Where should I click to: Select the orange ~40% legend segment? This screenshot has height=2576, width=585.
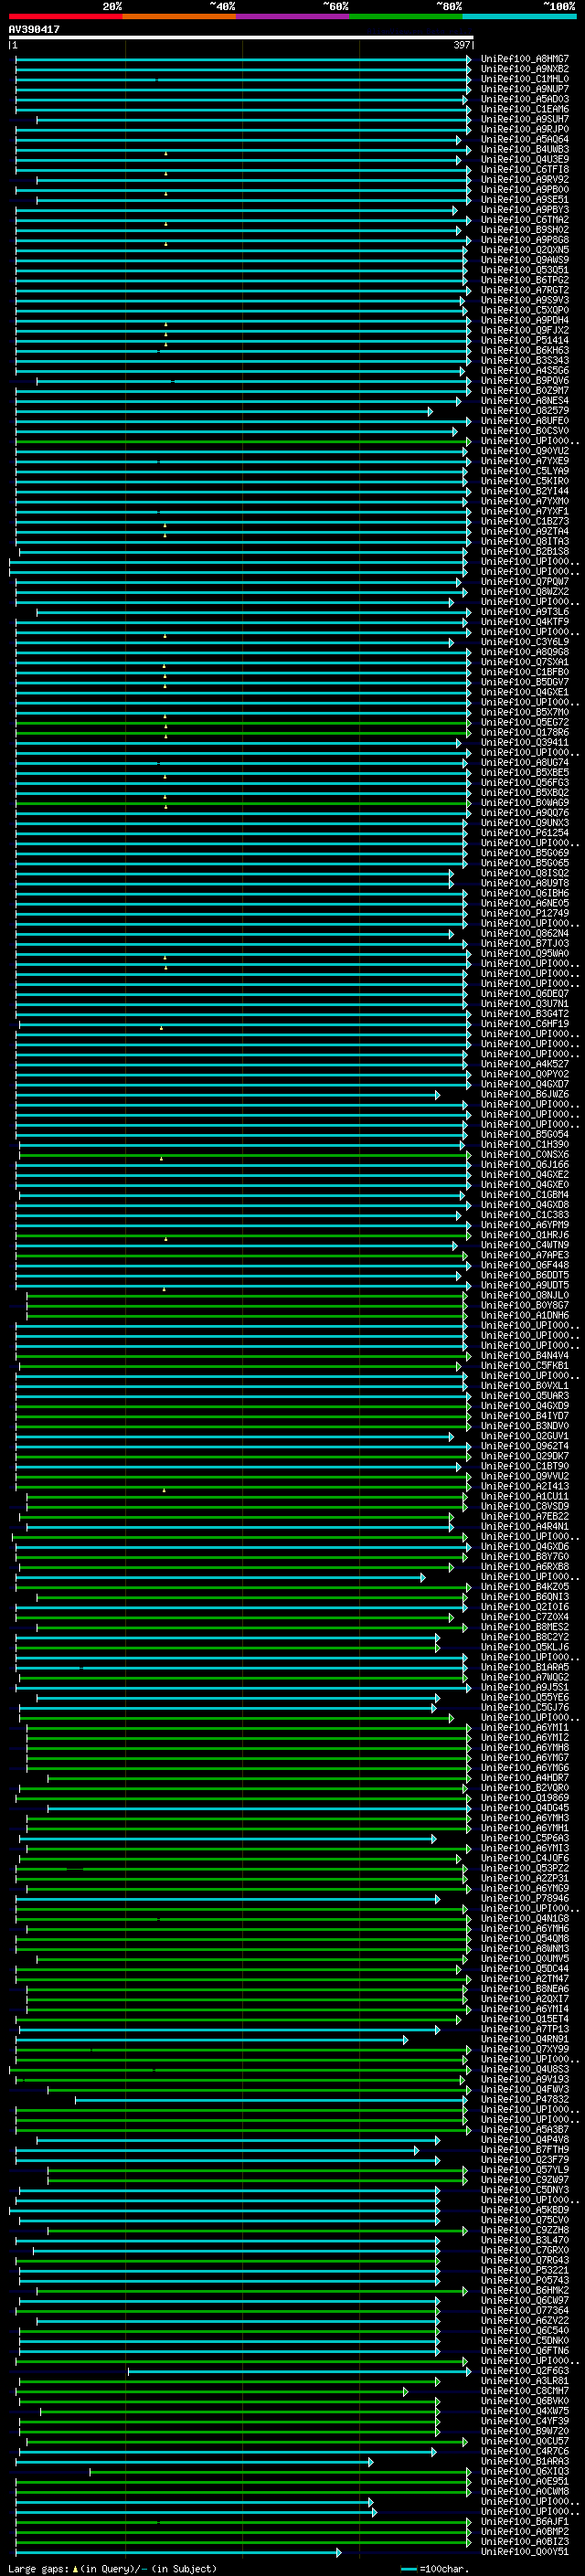[x=179, y=16]
